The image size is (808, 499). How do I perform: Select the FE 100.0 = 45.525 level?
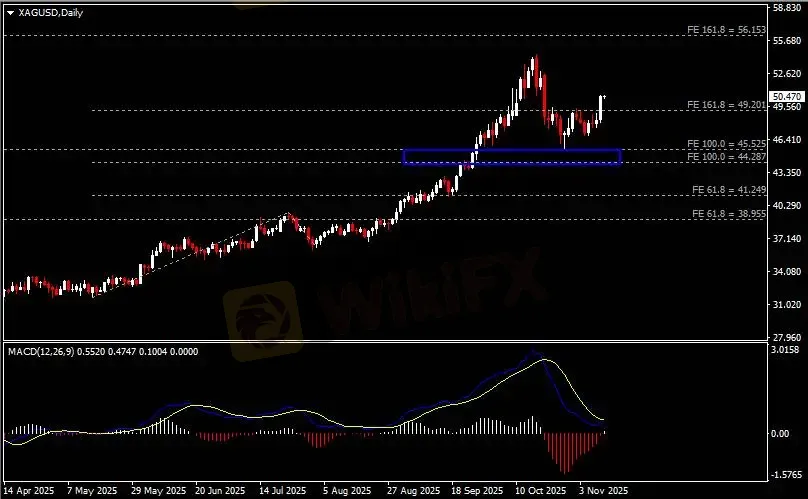click(726, 145)
